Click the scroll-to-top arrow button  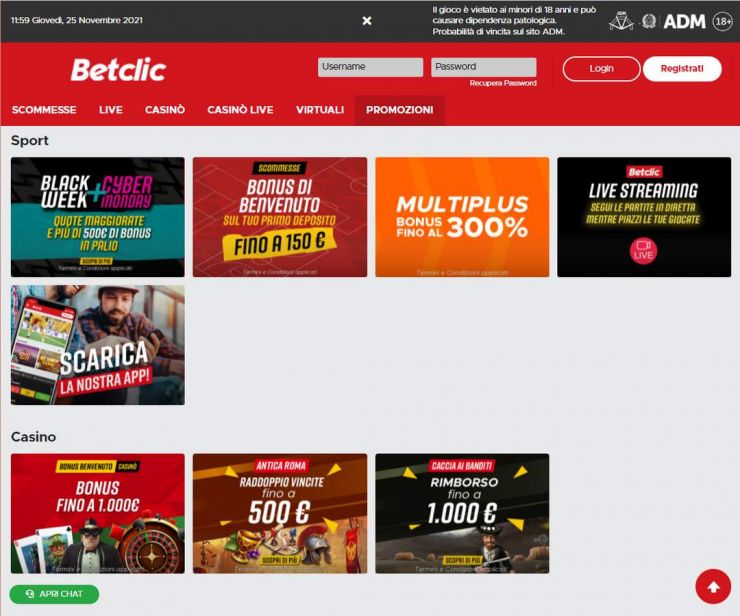click(x=713, y=586)
